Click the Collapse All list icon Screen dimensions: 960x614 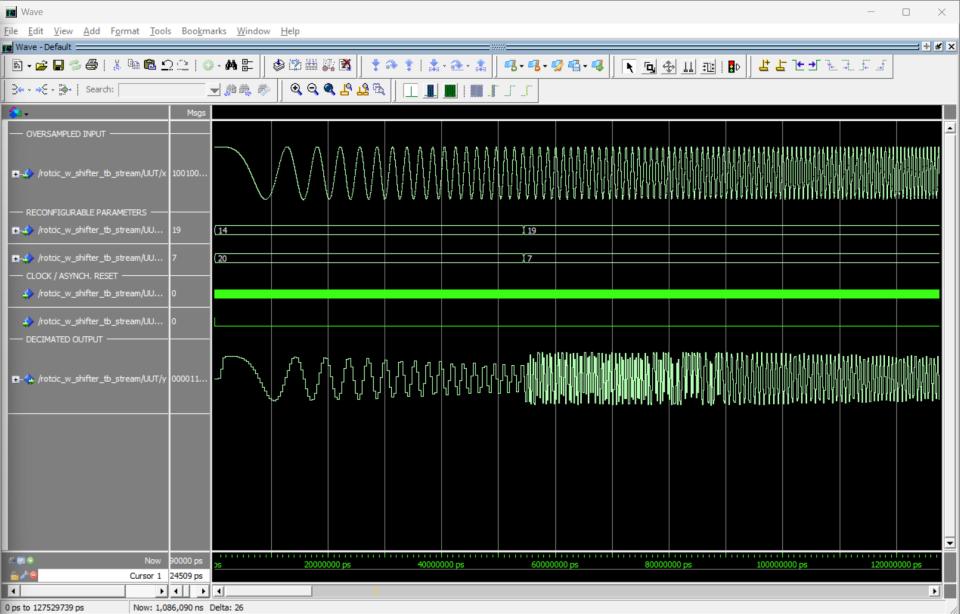[x=247, y=66]
